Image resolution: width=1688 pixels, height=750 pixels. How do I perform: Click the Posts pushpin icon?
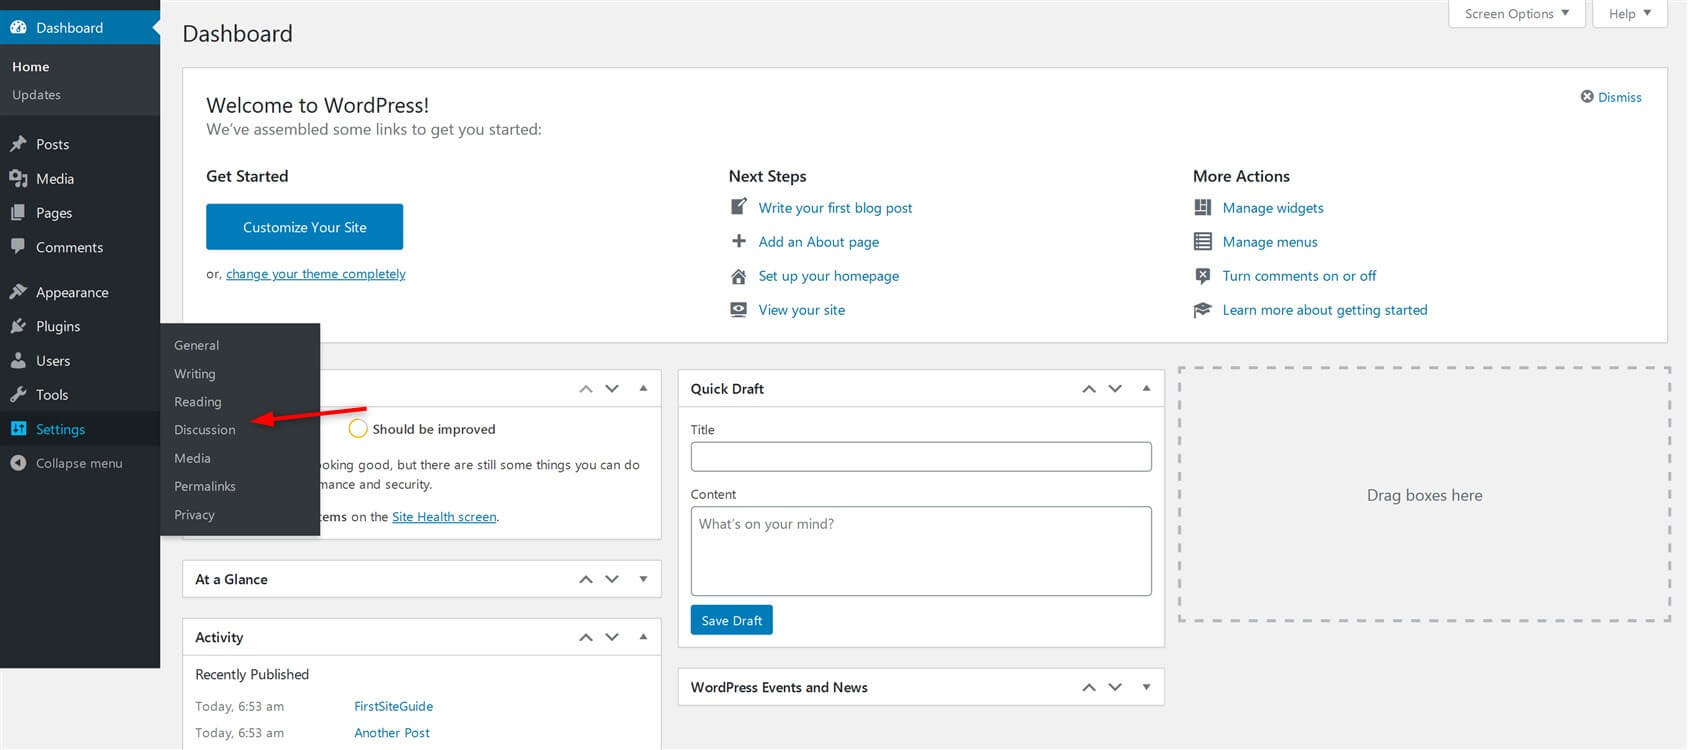click(18, 144)
